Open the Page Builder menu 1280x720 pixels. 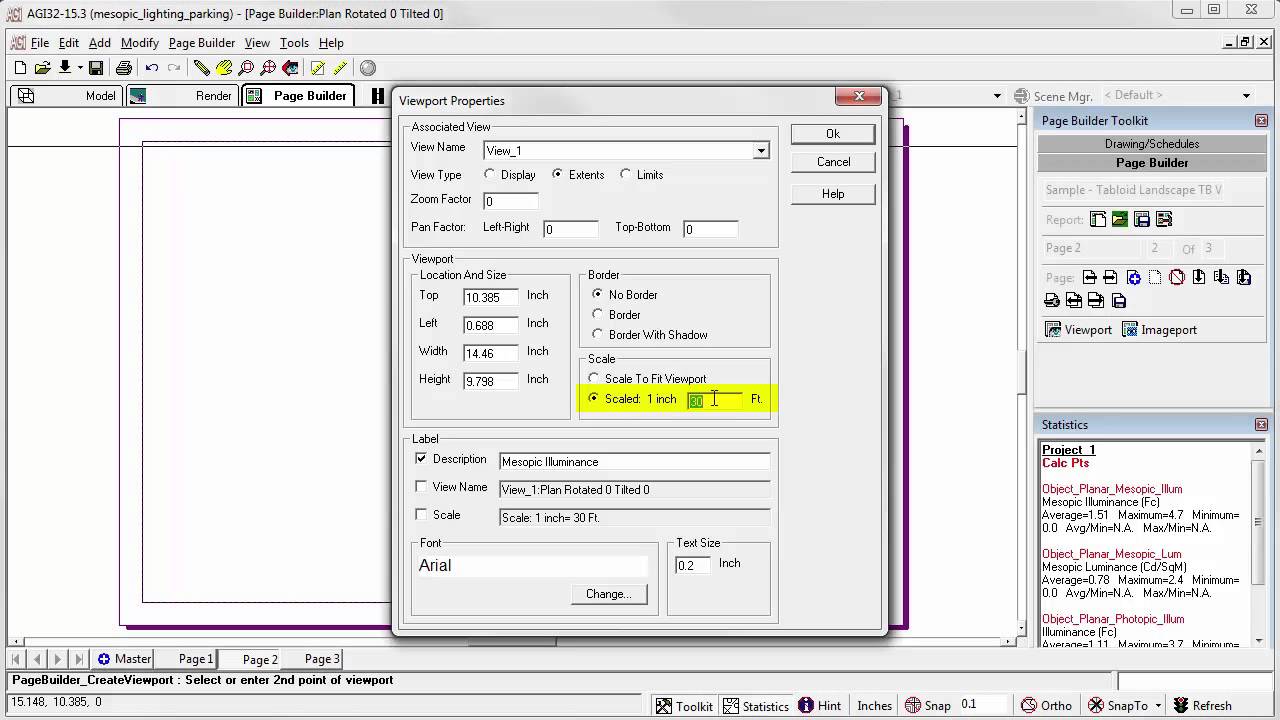pos(202,43)
